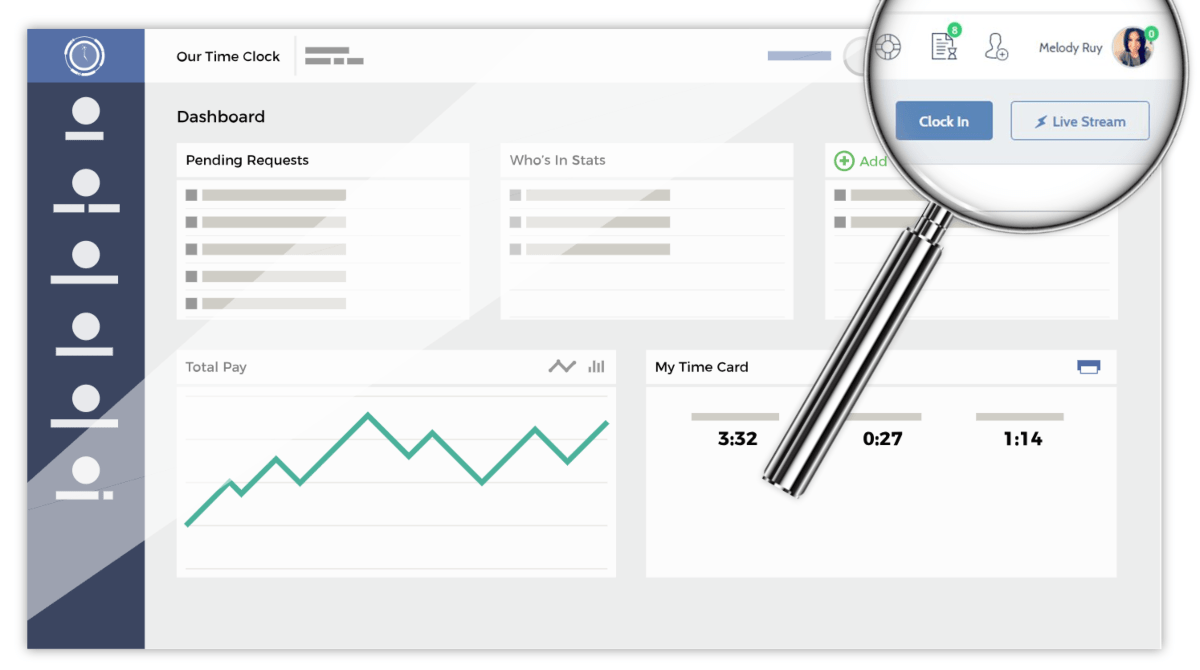
Task: Select the Who's In Stats panel header
Action: pos(647,160)
